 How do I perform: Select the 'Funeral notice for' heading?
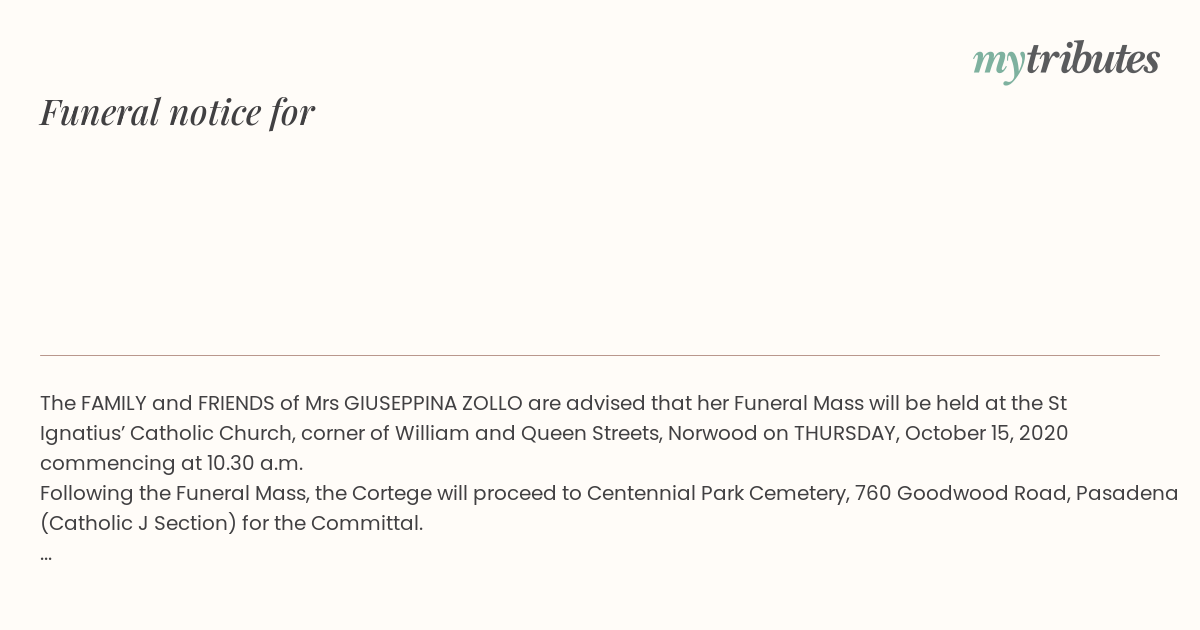coord(177,112)
